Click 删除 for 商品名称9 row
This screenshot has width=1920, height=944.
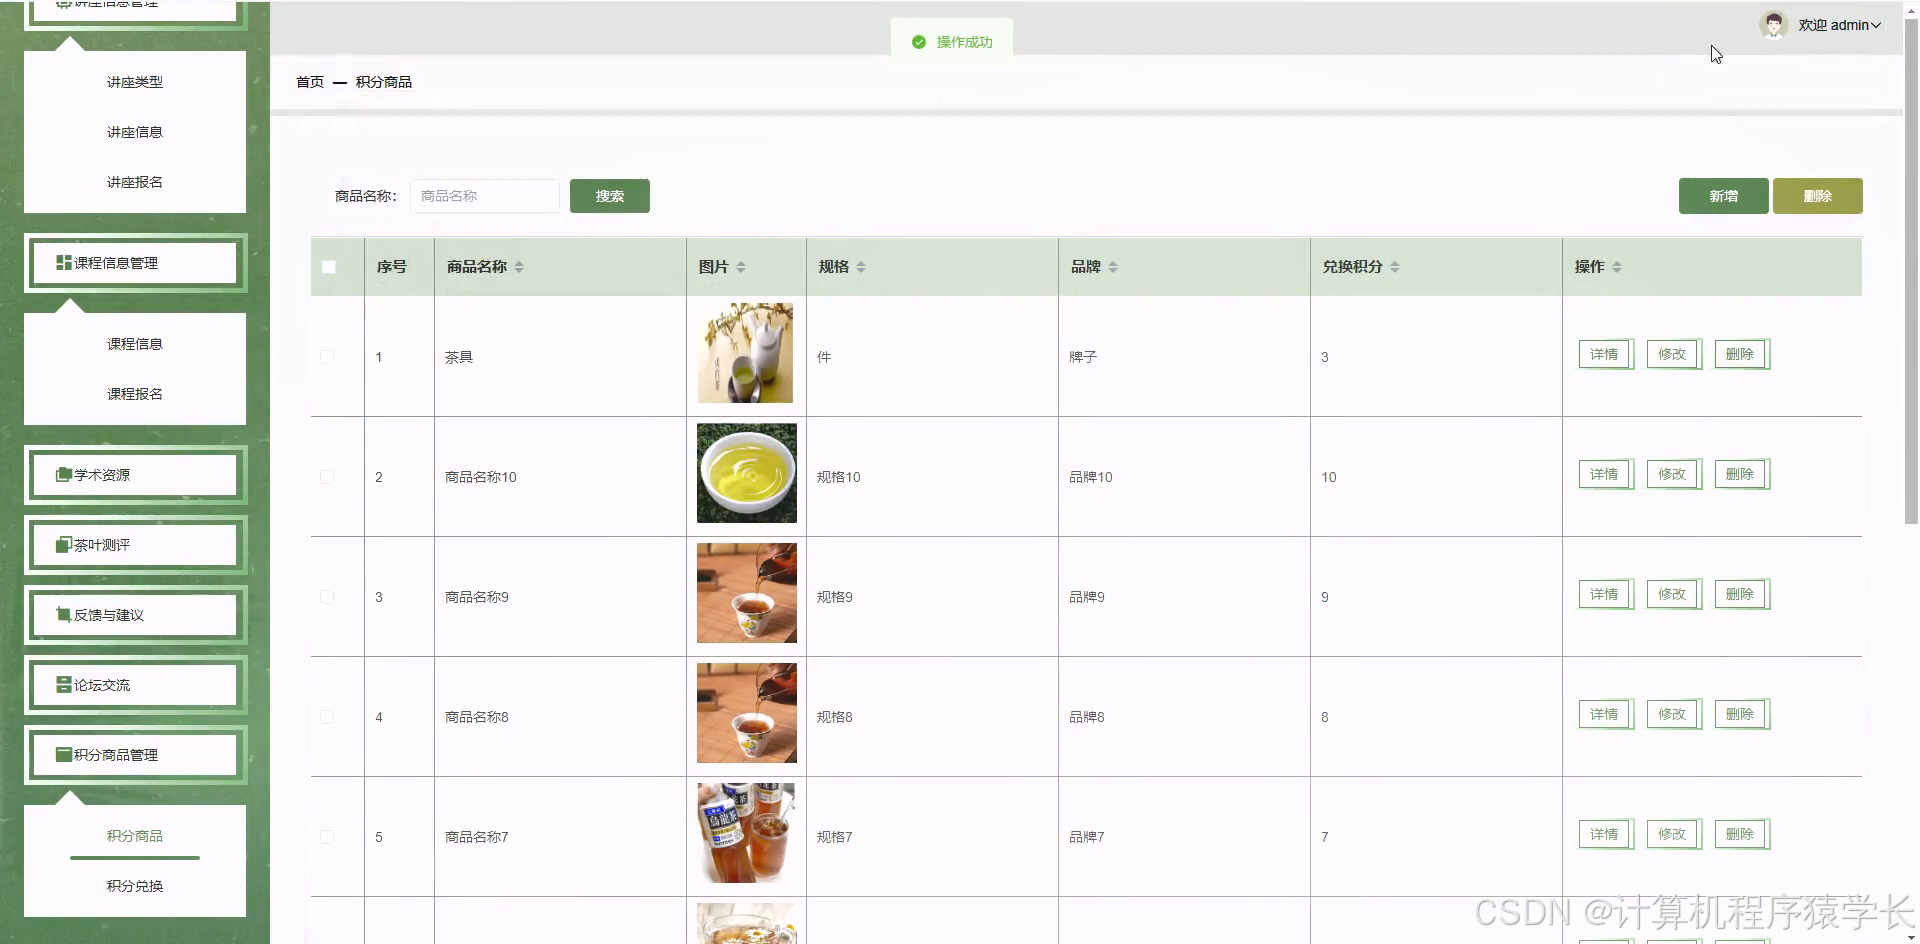1741,594
